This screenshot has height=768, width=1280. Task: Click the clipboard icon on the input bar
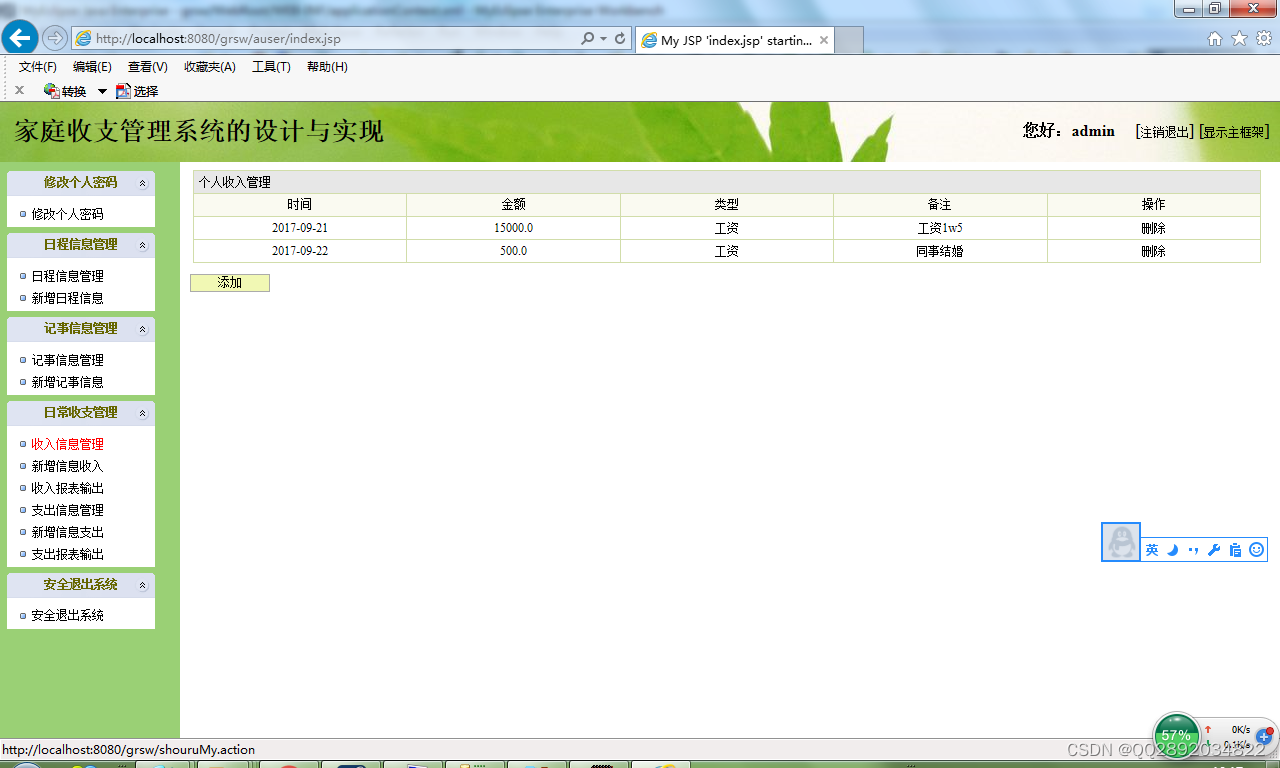[1235, 549]
